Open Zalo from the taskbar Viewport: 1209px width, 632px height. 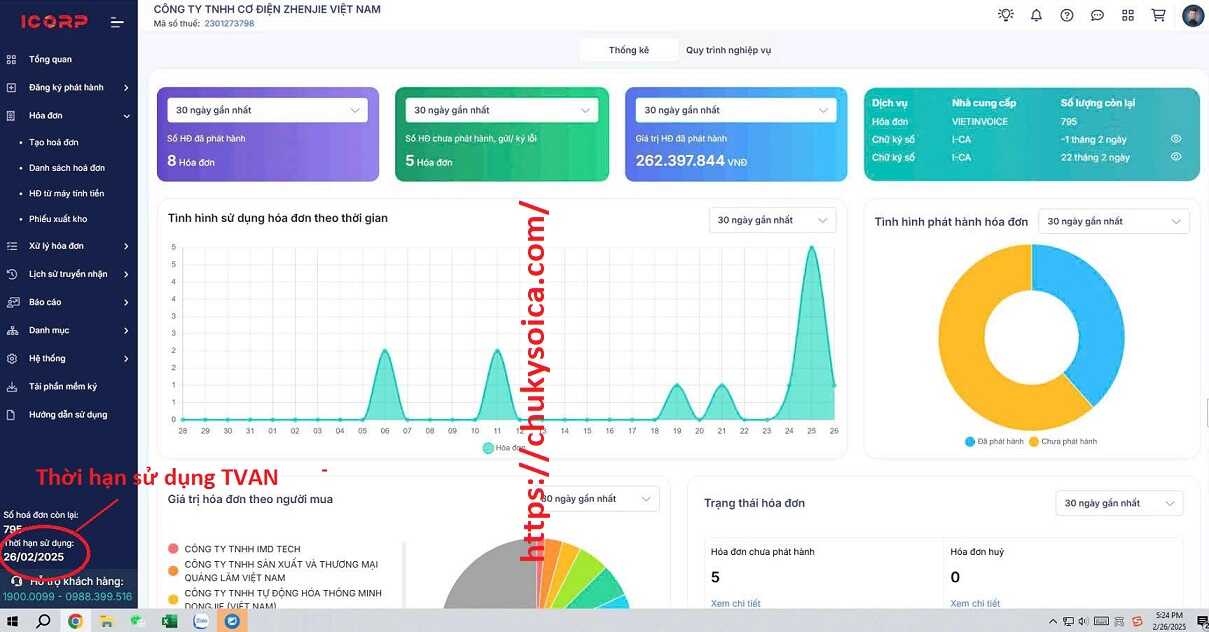pos(201,621)
